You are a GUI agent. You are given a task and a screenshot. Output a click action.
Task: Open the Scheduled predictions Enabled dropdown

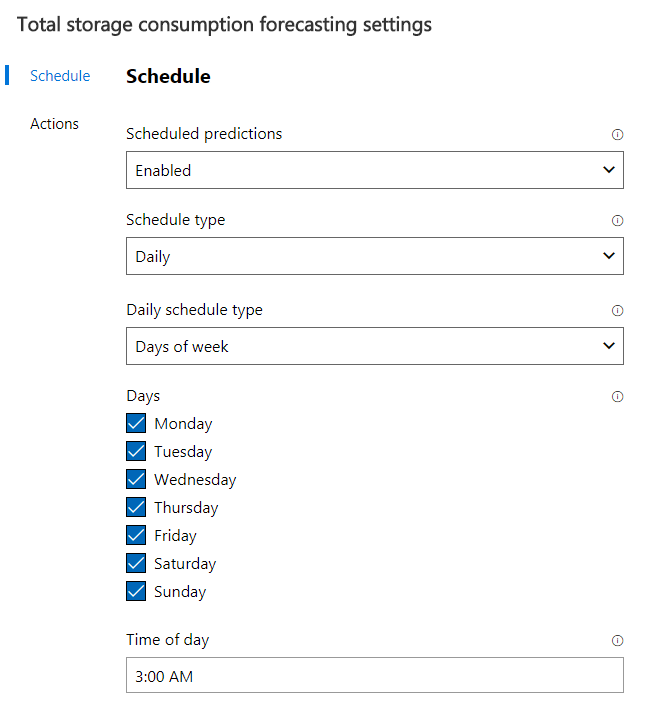pos(374,170)
